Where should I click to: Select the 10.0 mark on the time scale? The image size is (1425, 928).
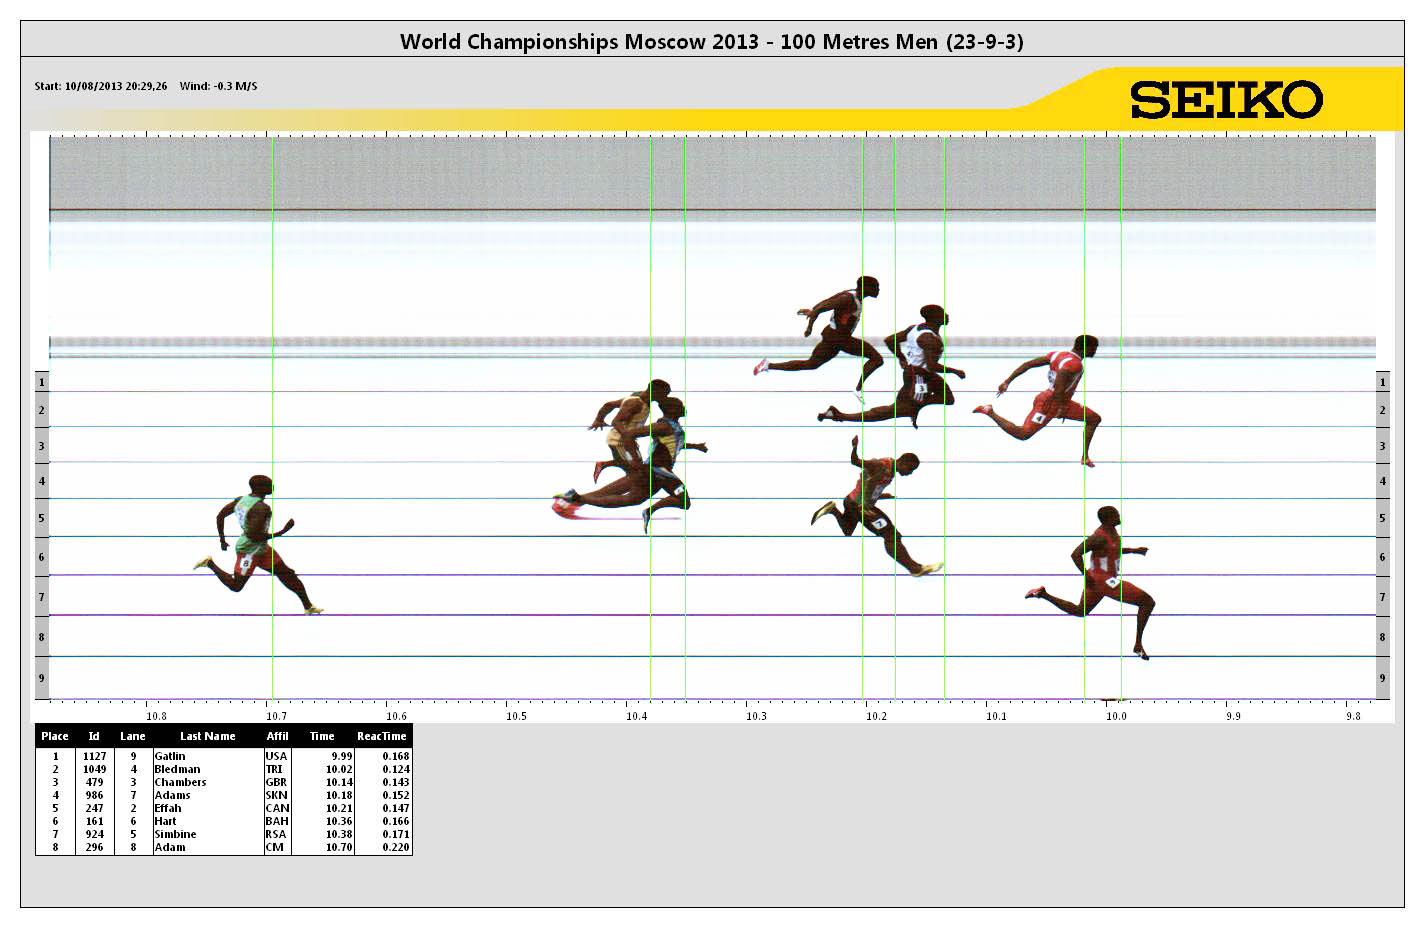[1116, 716]
